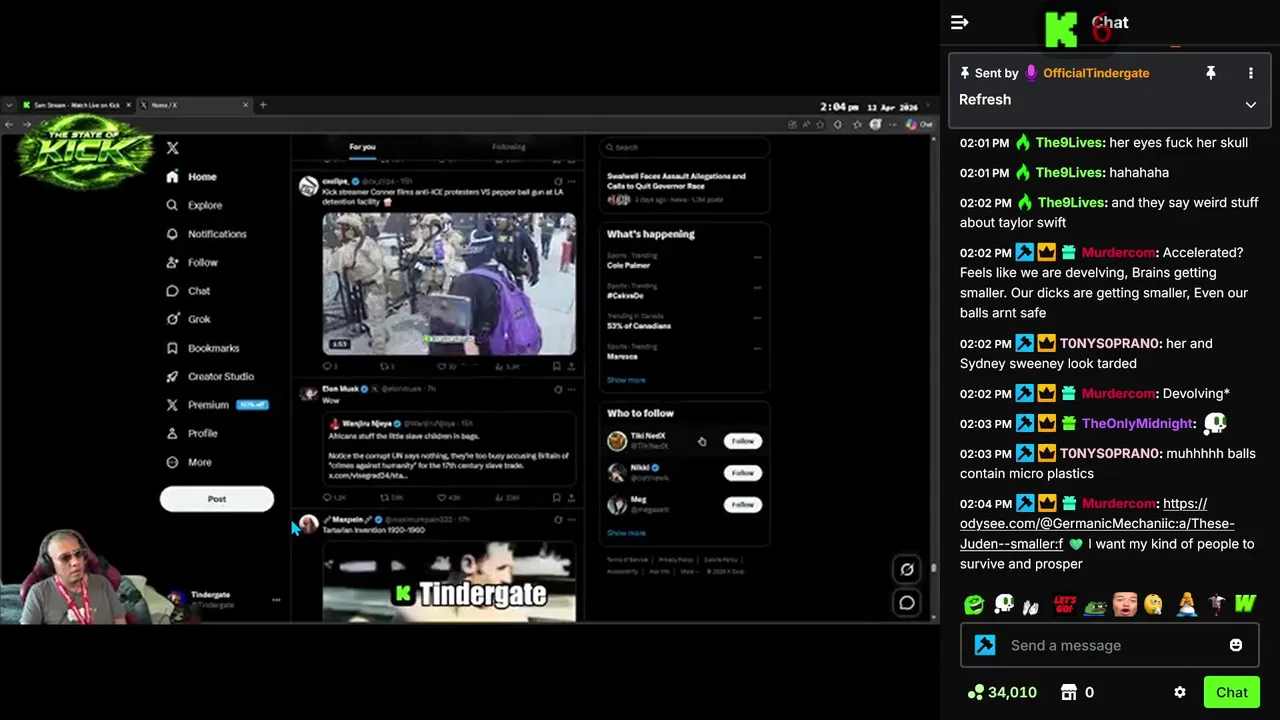Open Tindergate account menu three dots

point(276,600)
